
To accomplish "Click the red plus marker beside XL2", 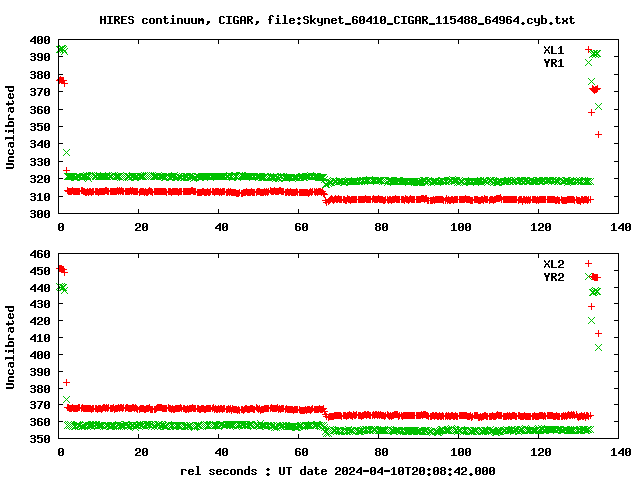I will 588,264.
